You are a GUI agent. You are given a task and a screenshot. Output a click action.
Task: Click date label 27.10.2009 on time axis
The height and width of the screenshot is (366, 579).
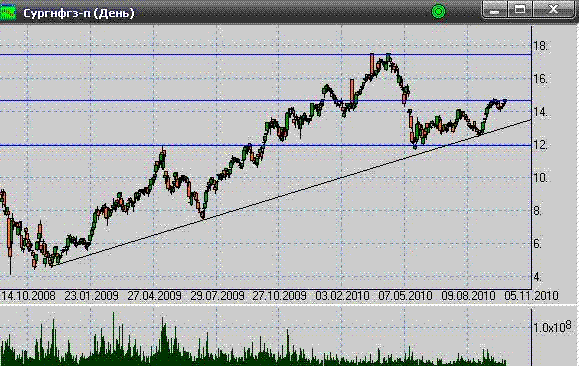pos(280,296)
